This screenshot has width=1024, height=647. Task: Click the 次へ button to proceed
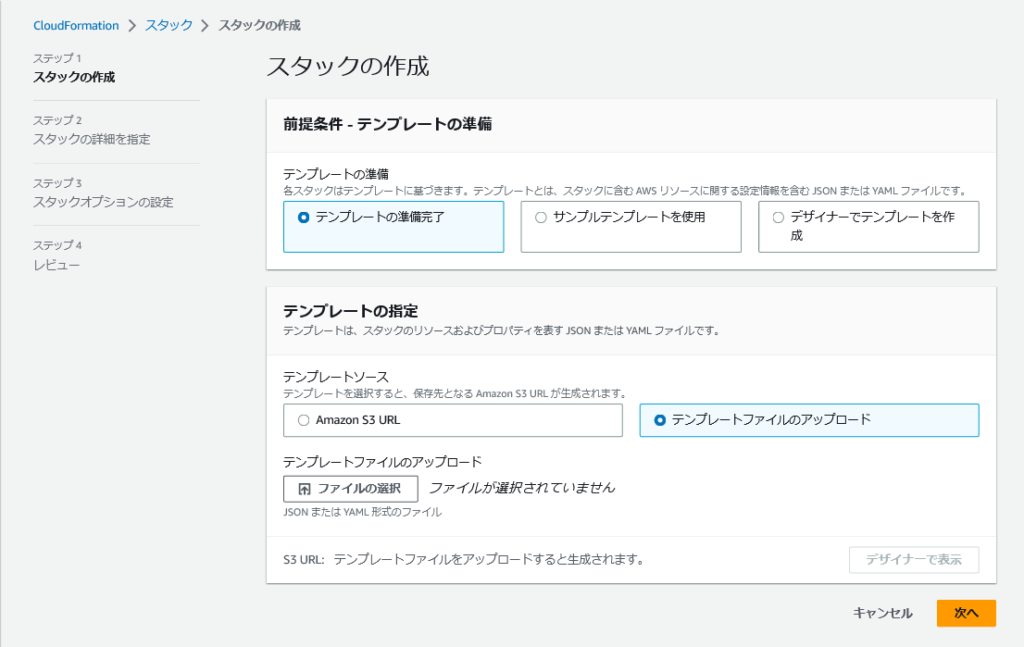coord(965,613)
